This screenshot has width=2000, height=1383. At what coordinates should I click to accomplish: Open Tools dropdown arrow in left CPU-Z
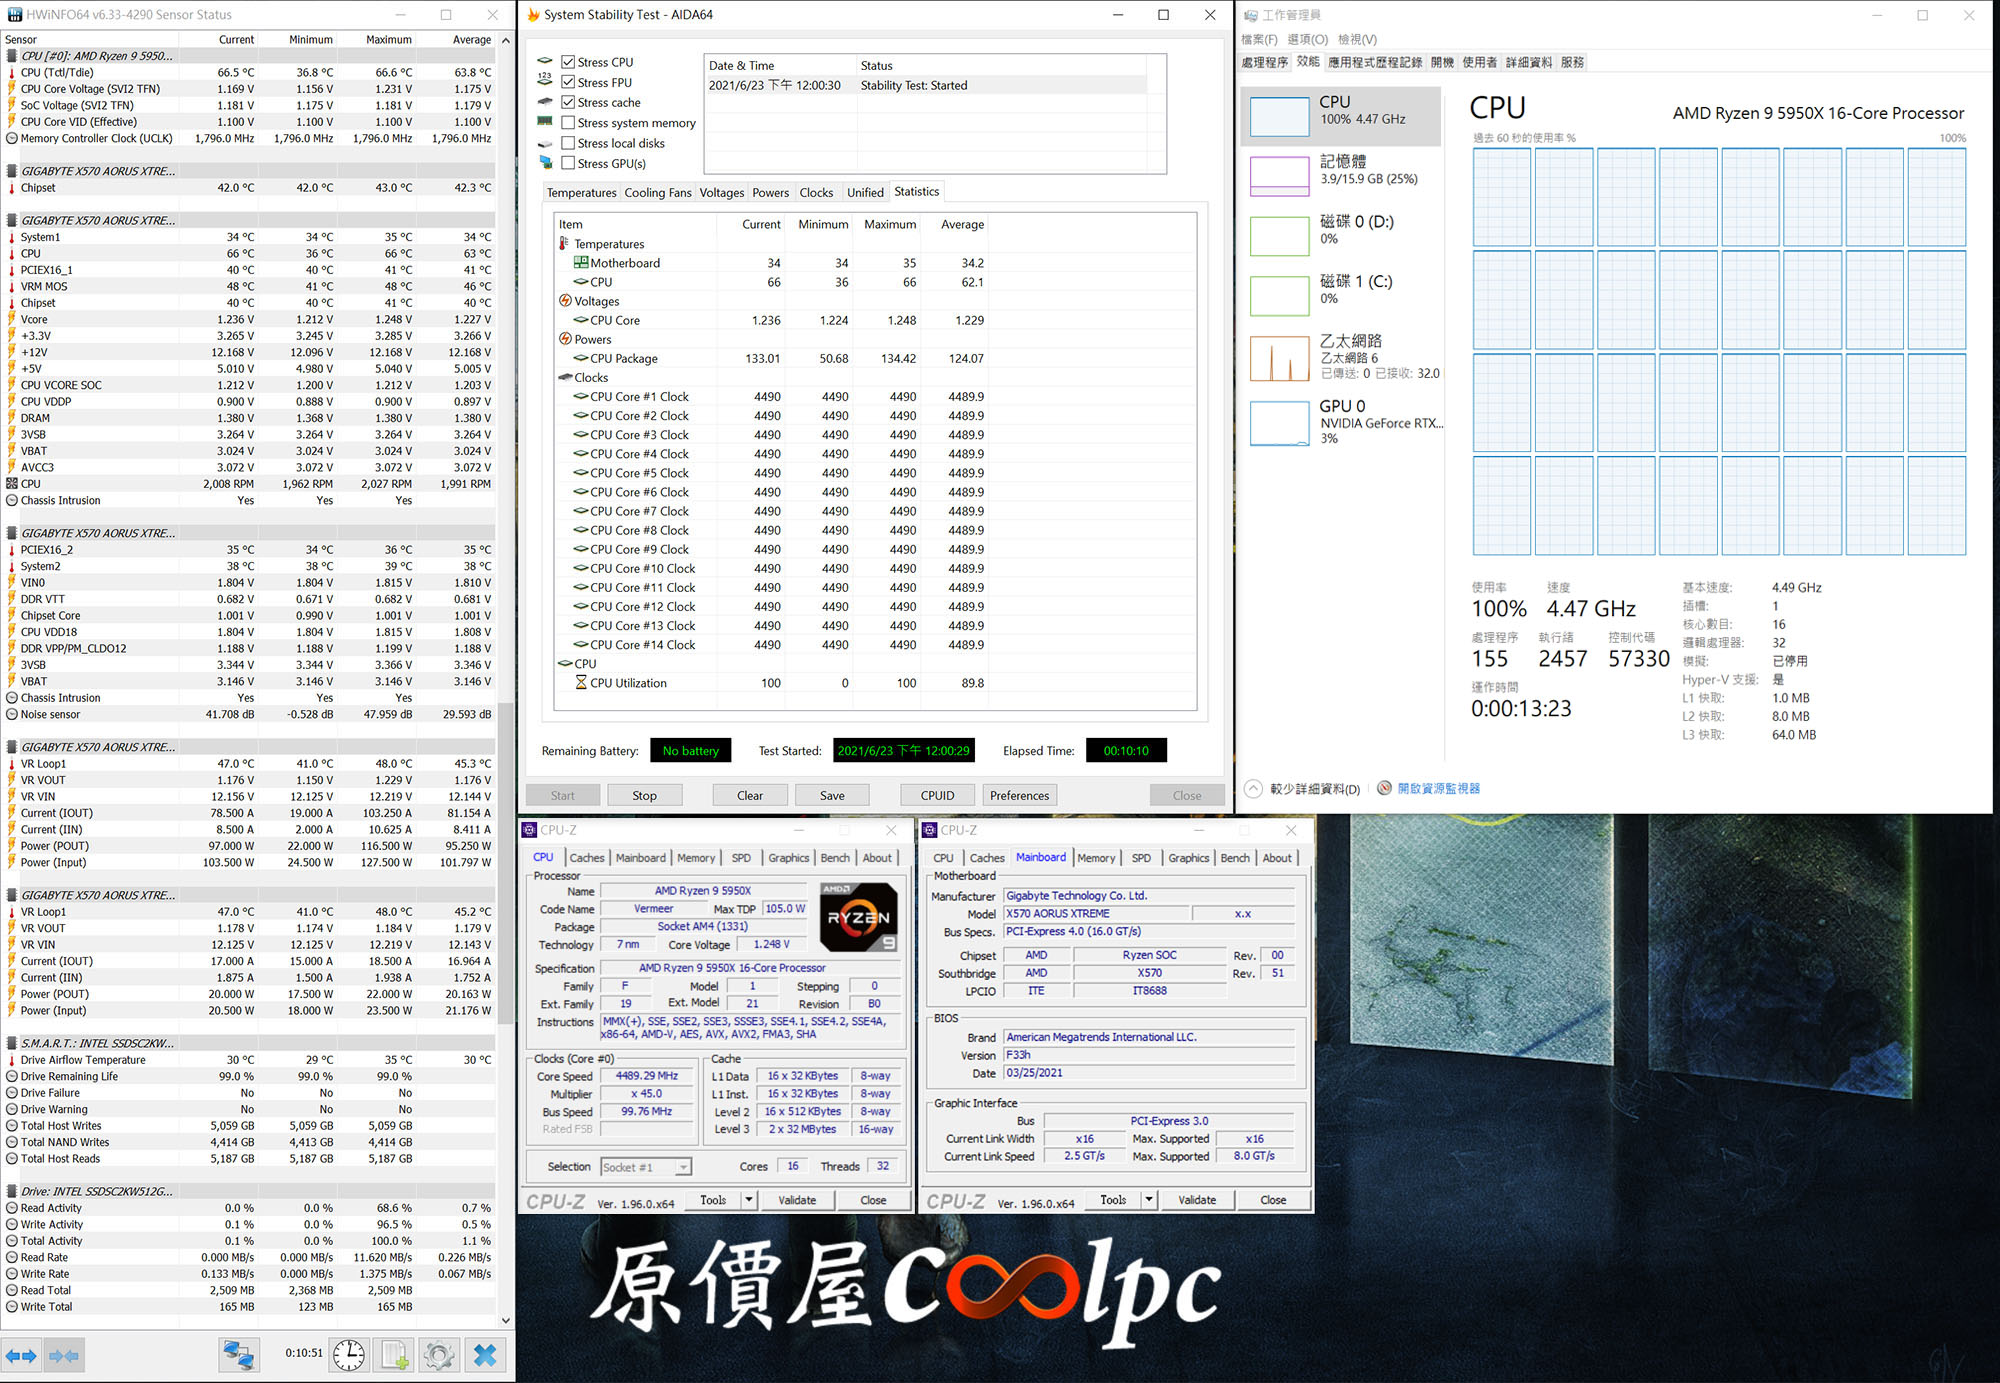coord(748,1199)
